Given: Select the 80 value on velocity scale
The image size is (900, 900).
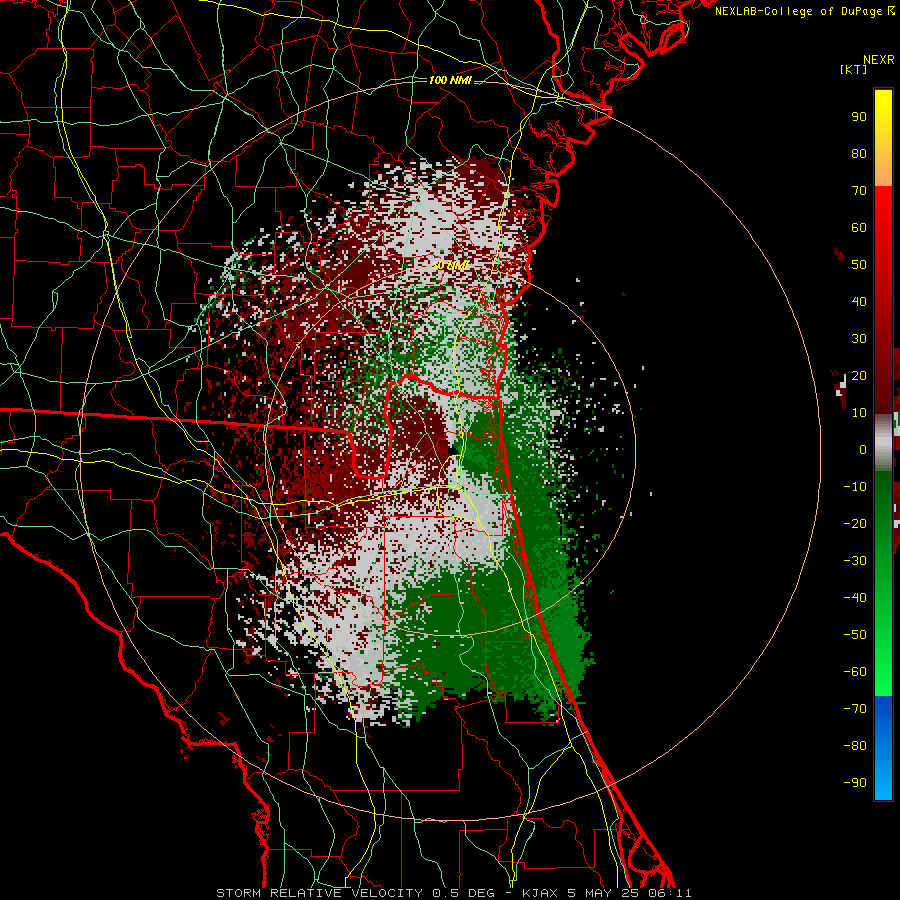Looking at the screenshot, I should pyautogui.click(x=859, y=154).
